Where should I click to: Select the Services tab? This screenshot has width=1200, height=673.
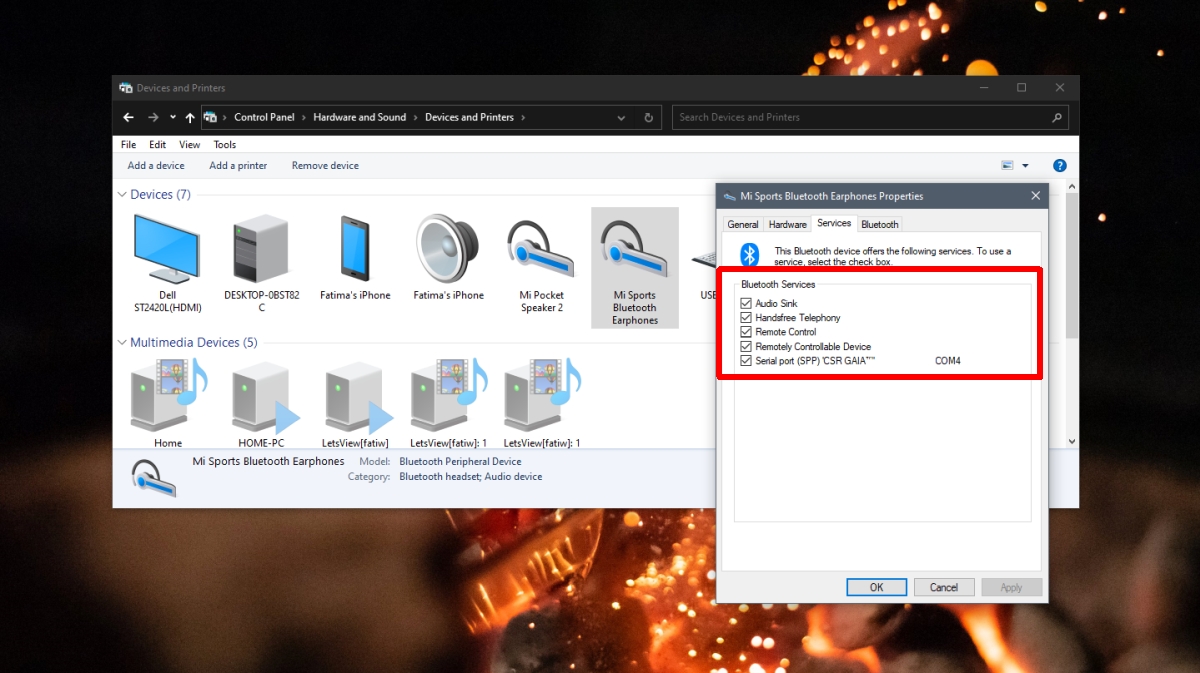[x=834, y=223]
